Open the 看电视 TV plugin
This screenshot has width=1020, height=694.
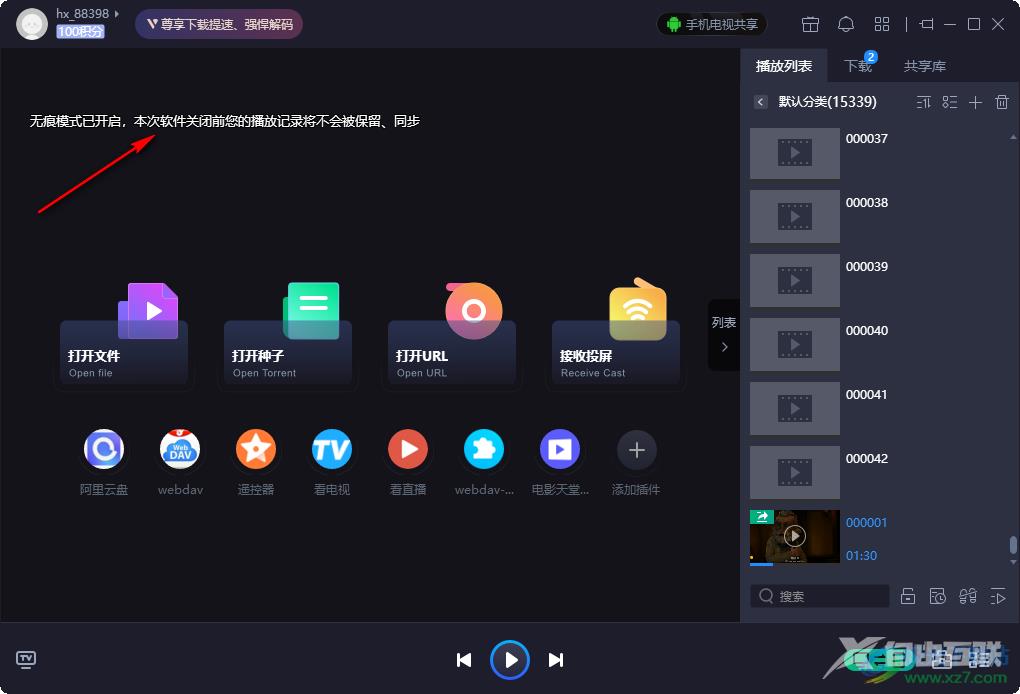coord(332,449)
